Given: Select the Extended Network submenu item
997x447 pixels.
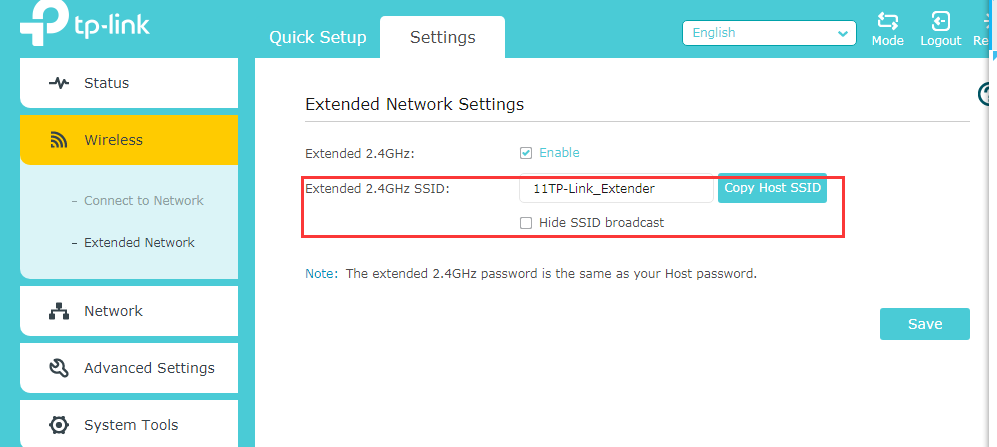Looking at the screenshot, I should point(139,243).
